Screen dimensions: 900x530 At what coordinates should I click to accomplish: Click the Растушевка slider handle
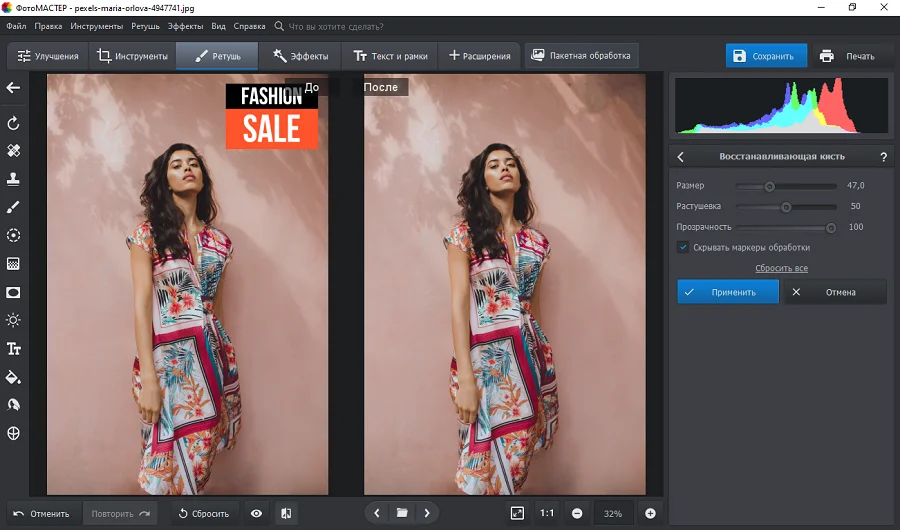[786, 207]
